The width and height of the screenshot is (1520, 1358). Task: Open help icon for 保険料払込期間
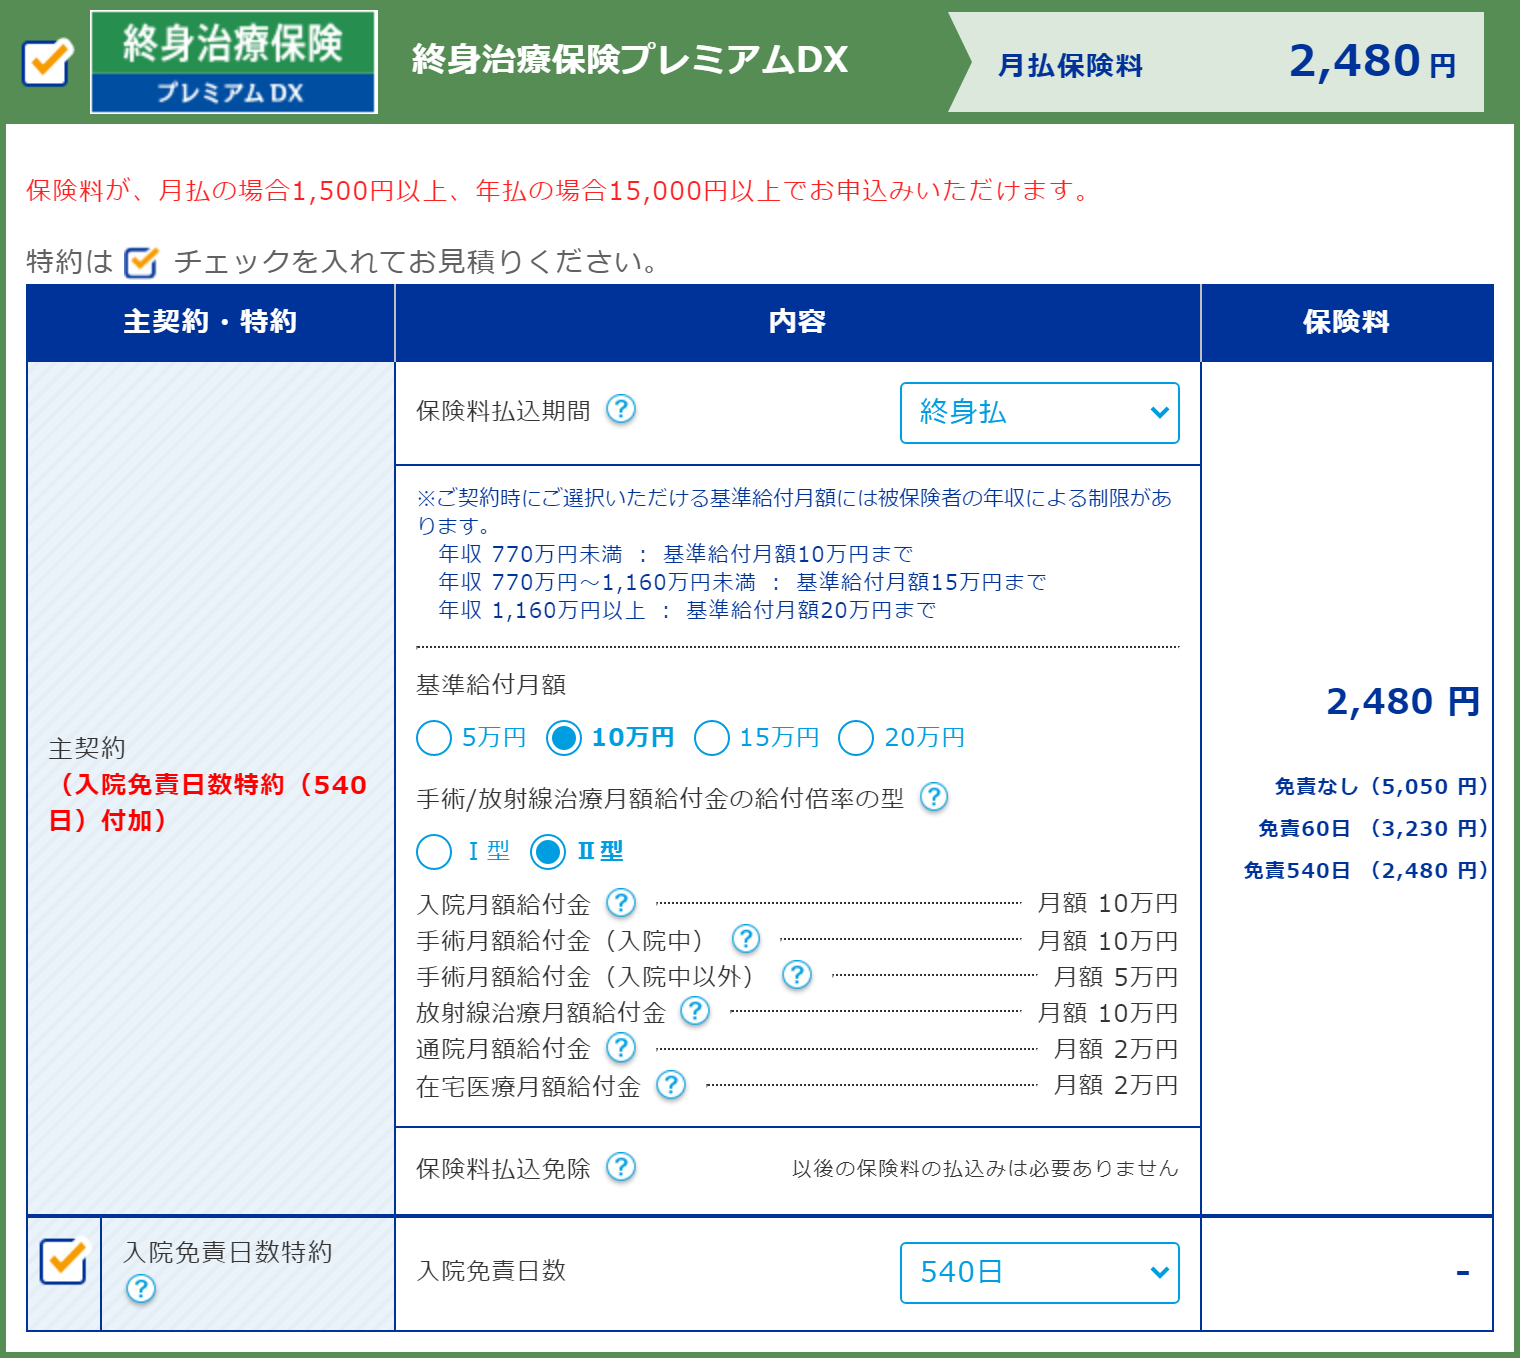621,409
